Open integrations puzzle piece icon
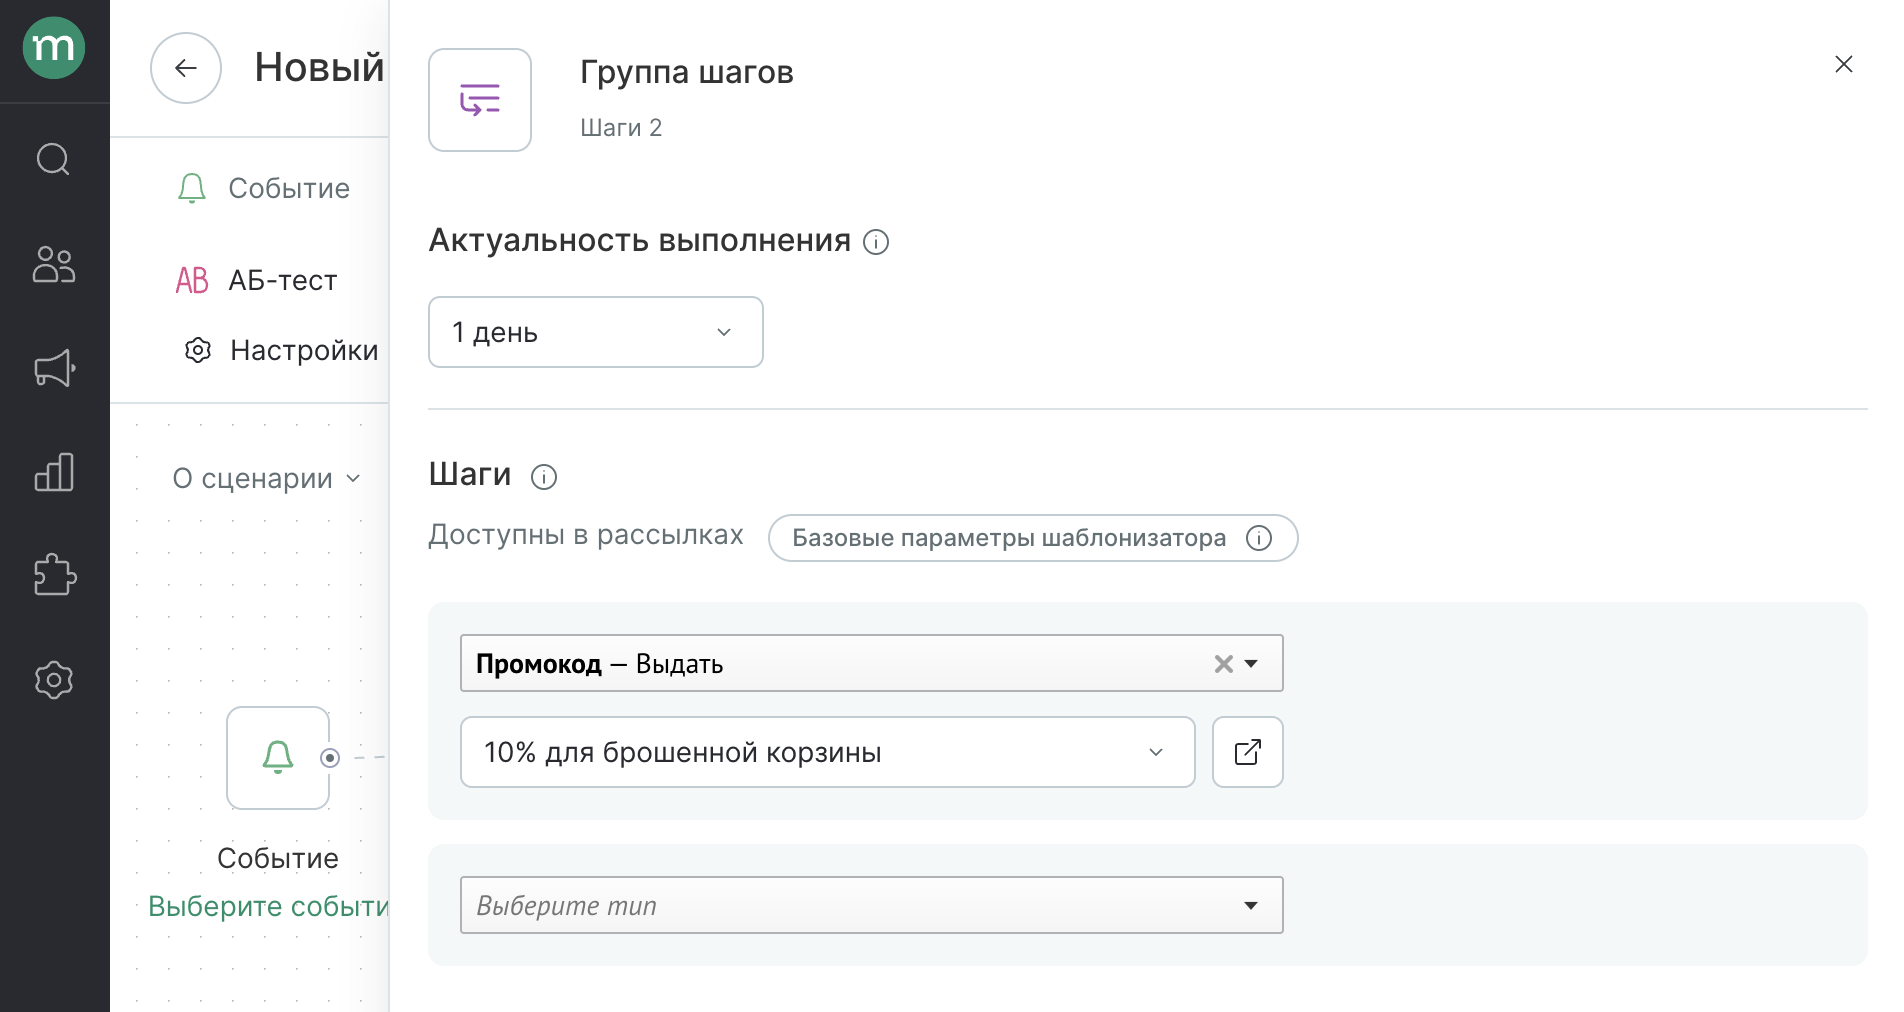The image size is (1904, 1012). click(x=55, y=575)
